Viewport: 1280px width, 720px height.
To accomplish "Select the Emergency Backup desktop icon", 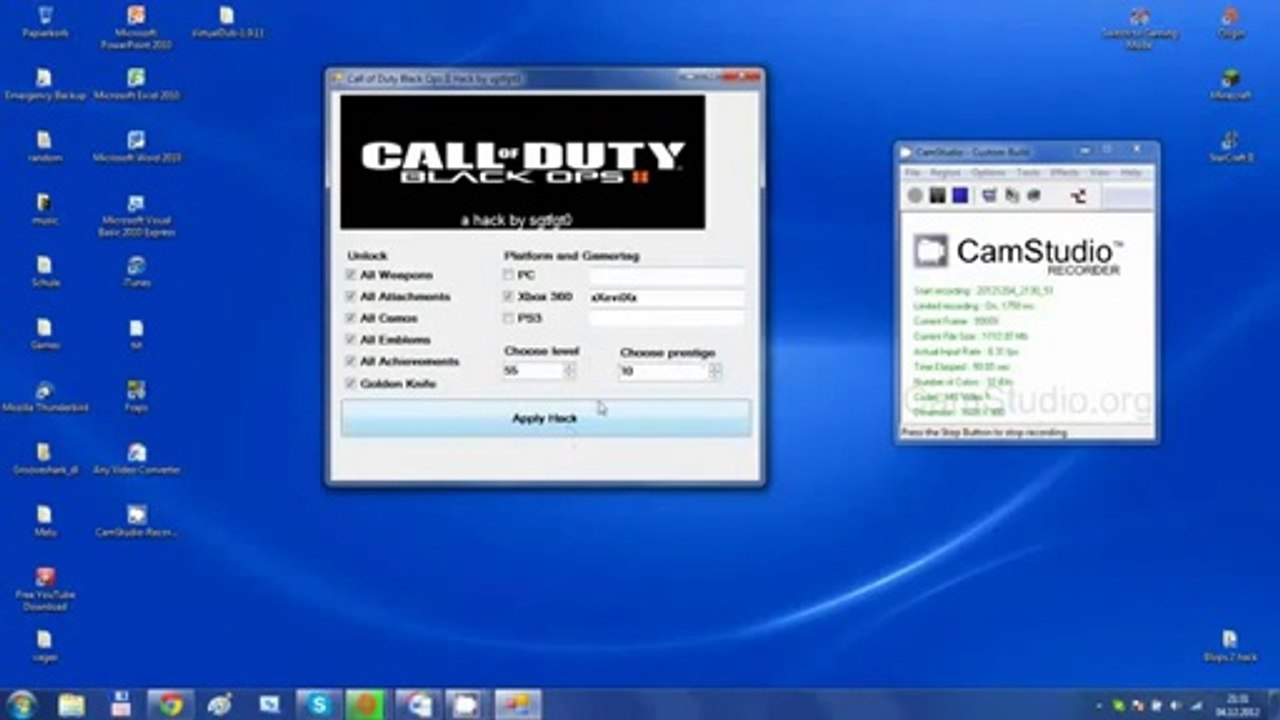I will click(x=45, y=84).
